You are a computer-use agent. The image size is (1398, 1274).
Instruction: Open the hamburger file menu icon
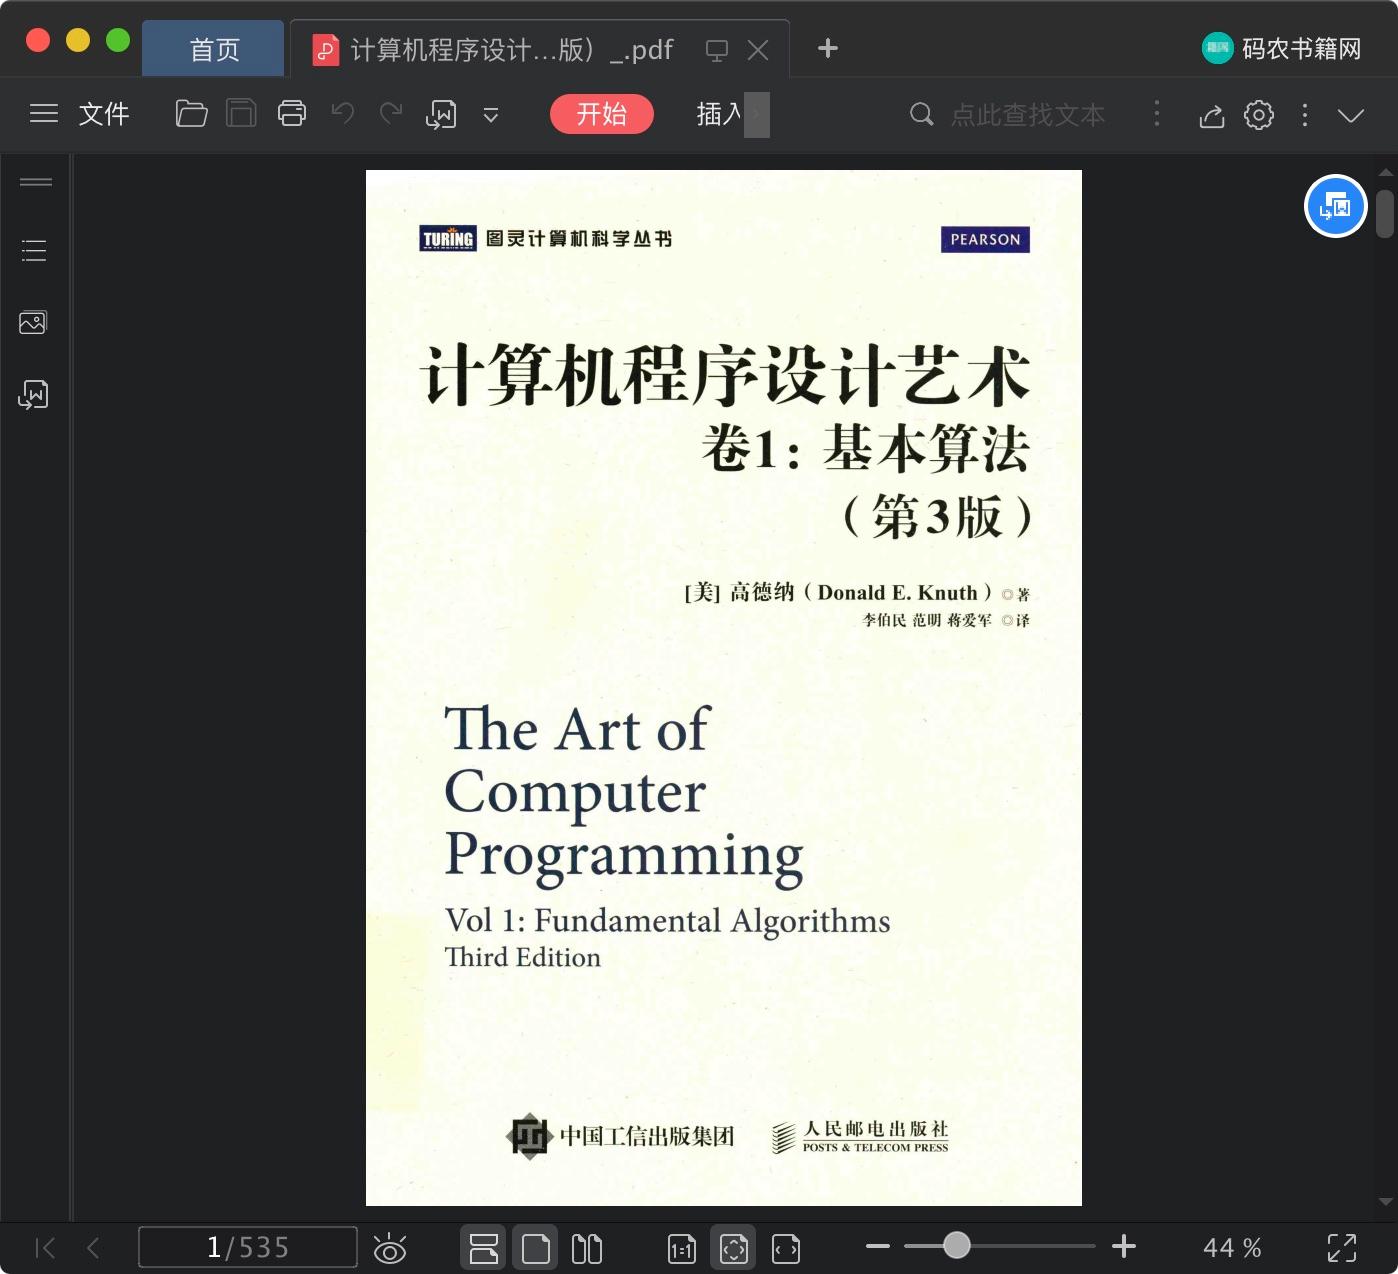(x=44, y=114)
